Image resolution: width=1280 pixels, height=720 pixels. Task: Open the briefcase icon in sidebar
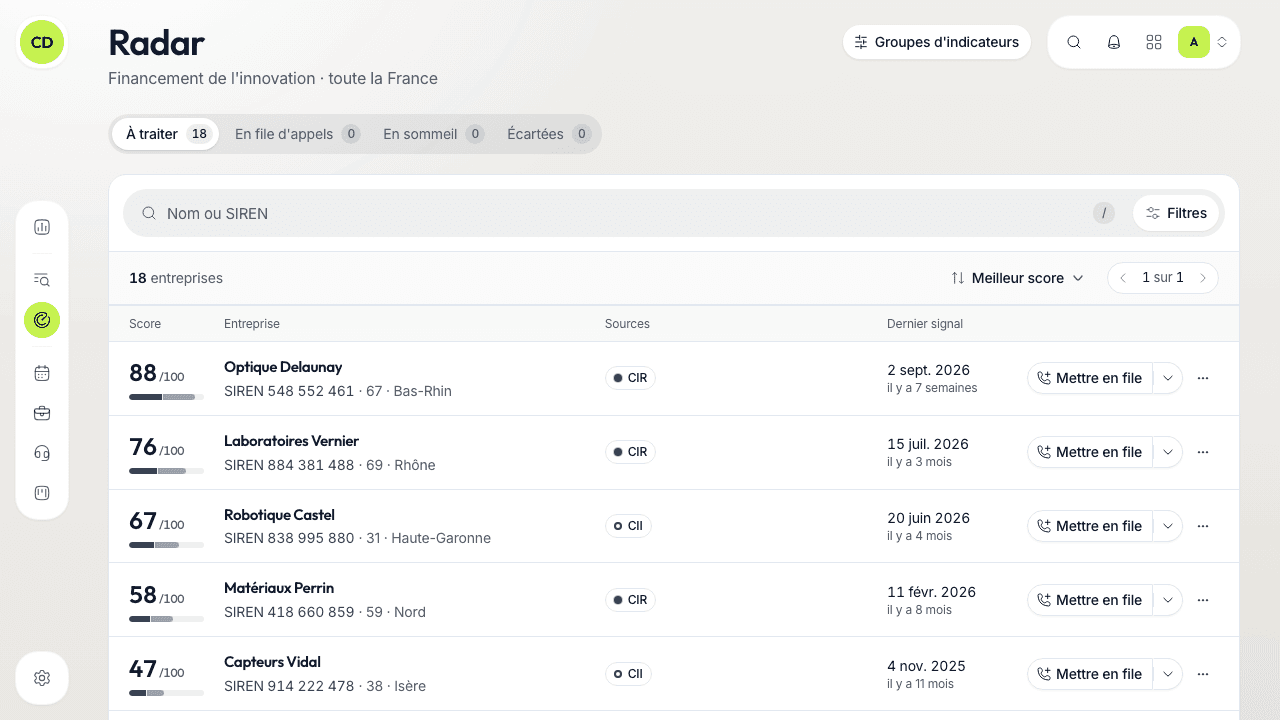(x=42, y=413)
